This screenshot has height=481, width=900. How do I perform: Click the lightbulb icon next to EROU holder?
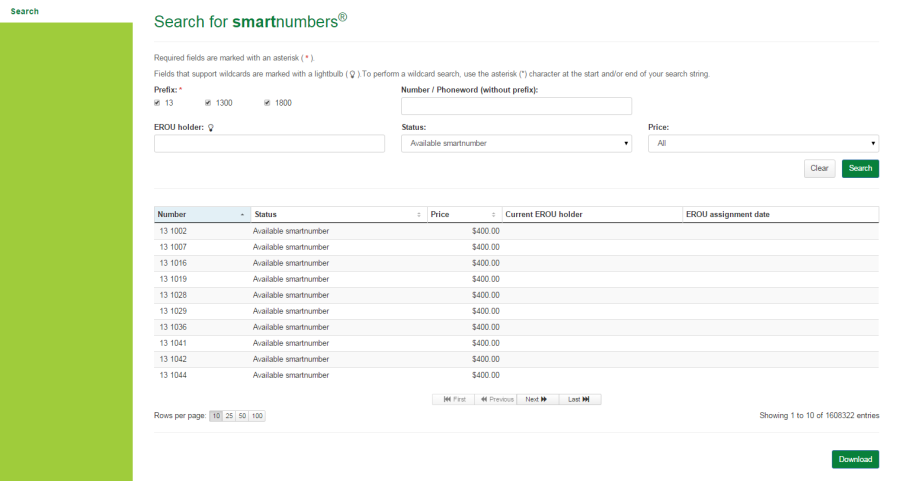(211, 127)
